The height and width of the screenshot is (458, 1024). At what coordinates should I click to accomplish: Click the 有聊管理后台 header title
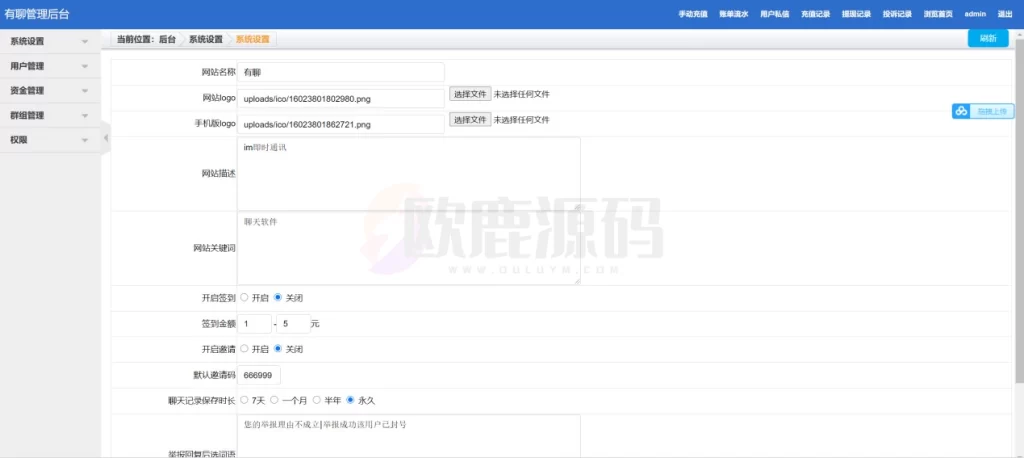click(37, 14)
